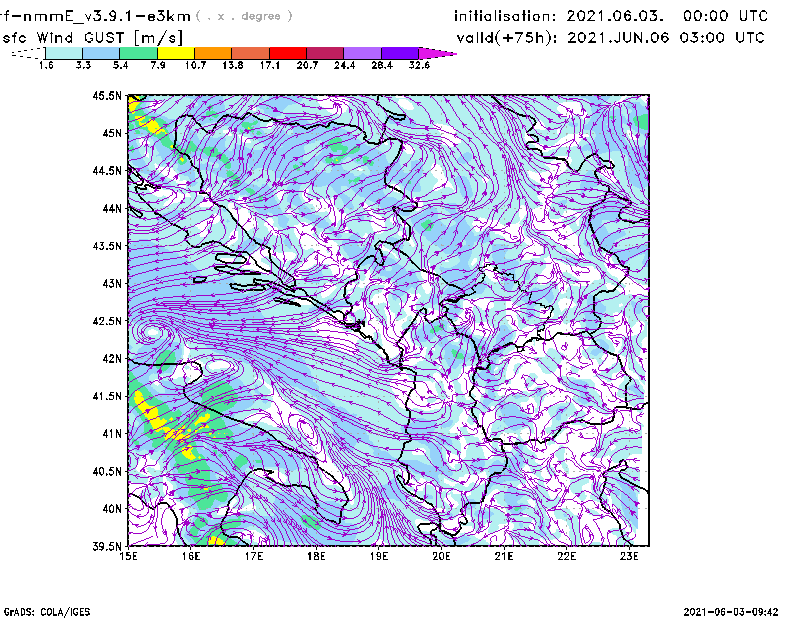
Task: Click the '21E' longitude label
Action: click(504, 556)
